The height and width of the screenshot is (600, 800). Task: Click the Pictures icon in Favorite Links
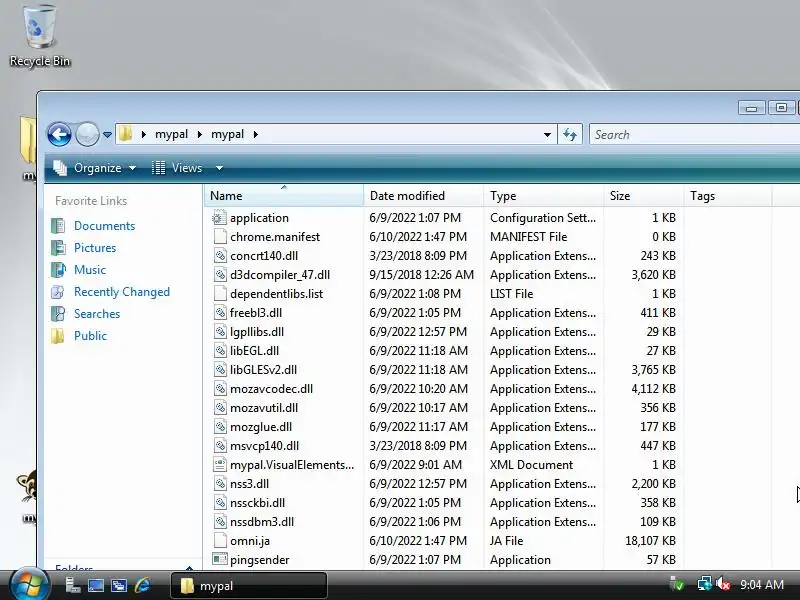point(58,247)
